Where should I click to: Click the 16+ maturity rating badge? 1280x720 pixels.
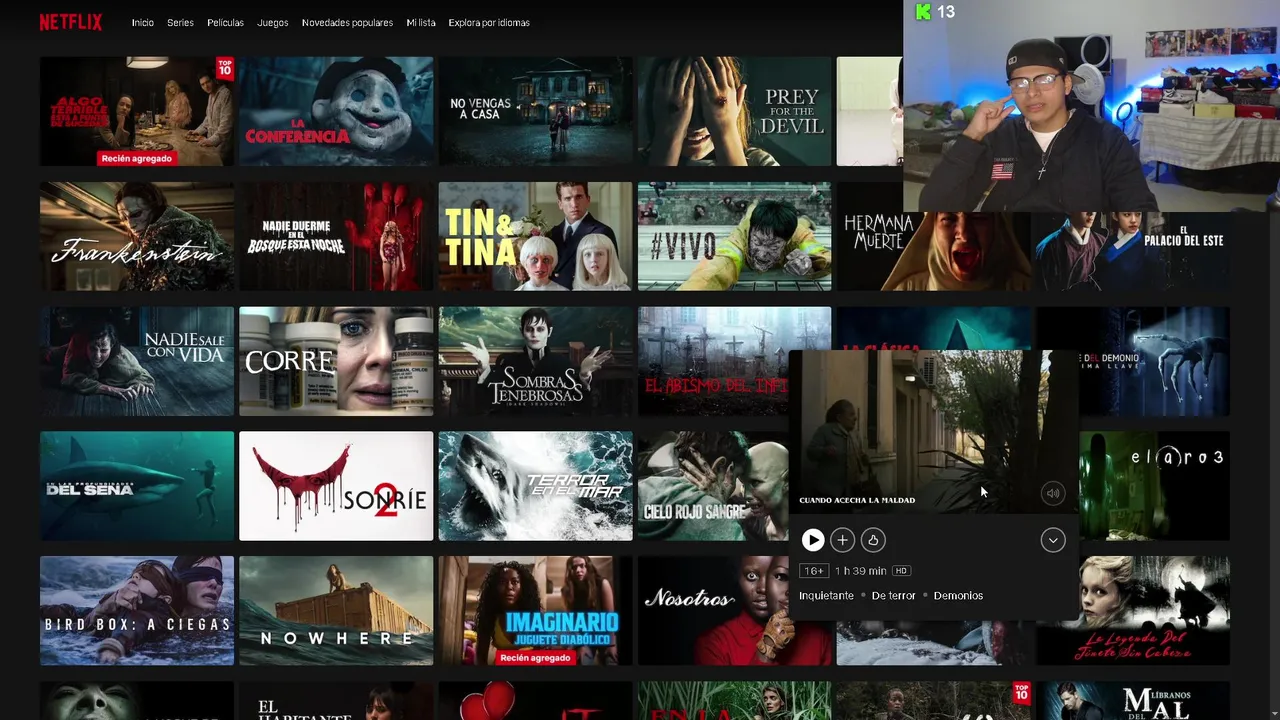(x=814, y=571)
